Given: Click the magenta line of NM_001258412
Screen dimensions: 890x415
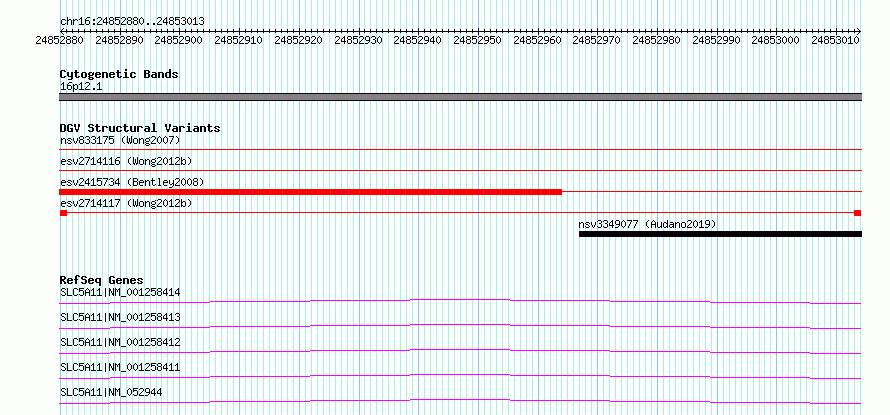Looking at the screenshot, I should [460, 351].
